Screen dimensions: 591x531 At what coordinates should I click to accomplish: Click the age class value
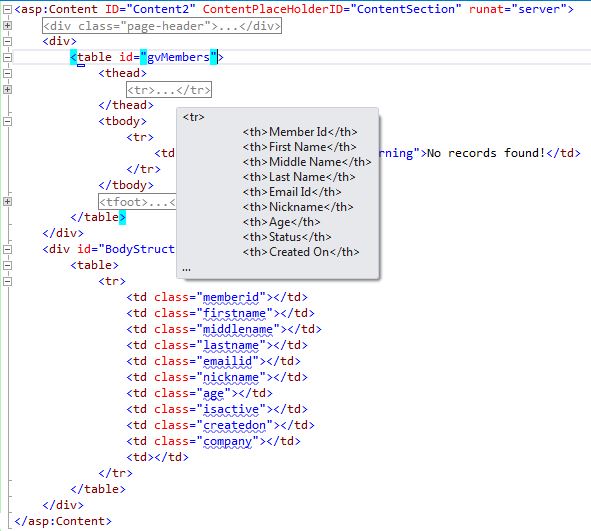click(214, 393)
